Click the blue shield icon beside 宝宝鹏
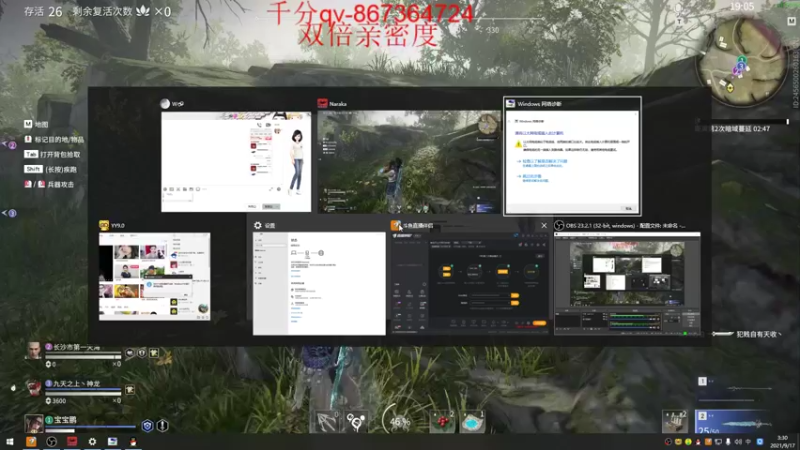The height and width of the screenshot is (450, 800). tap(147, 426)
